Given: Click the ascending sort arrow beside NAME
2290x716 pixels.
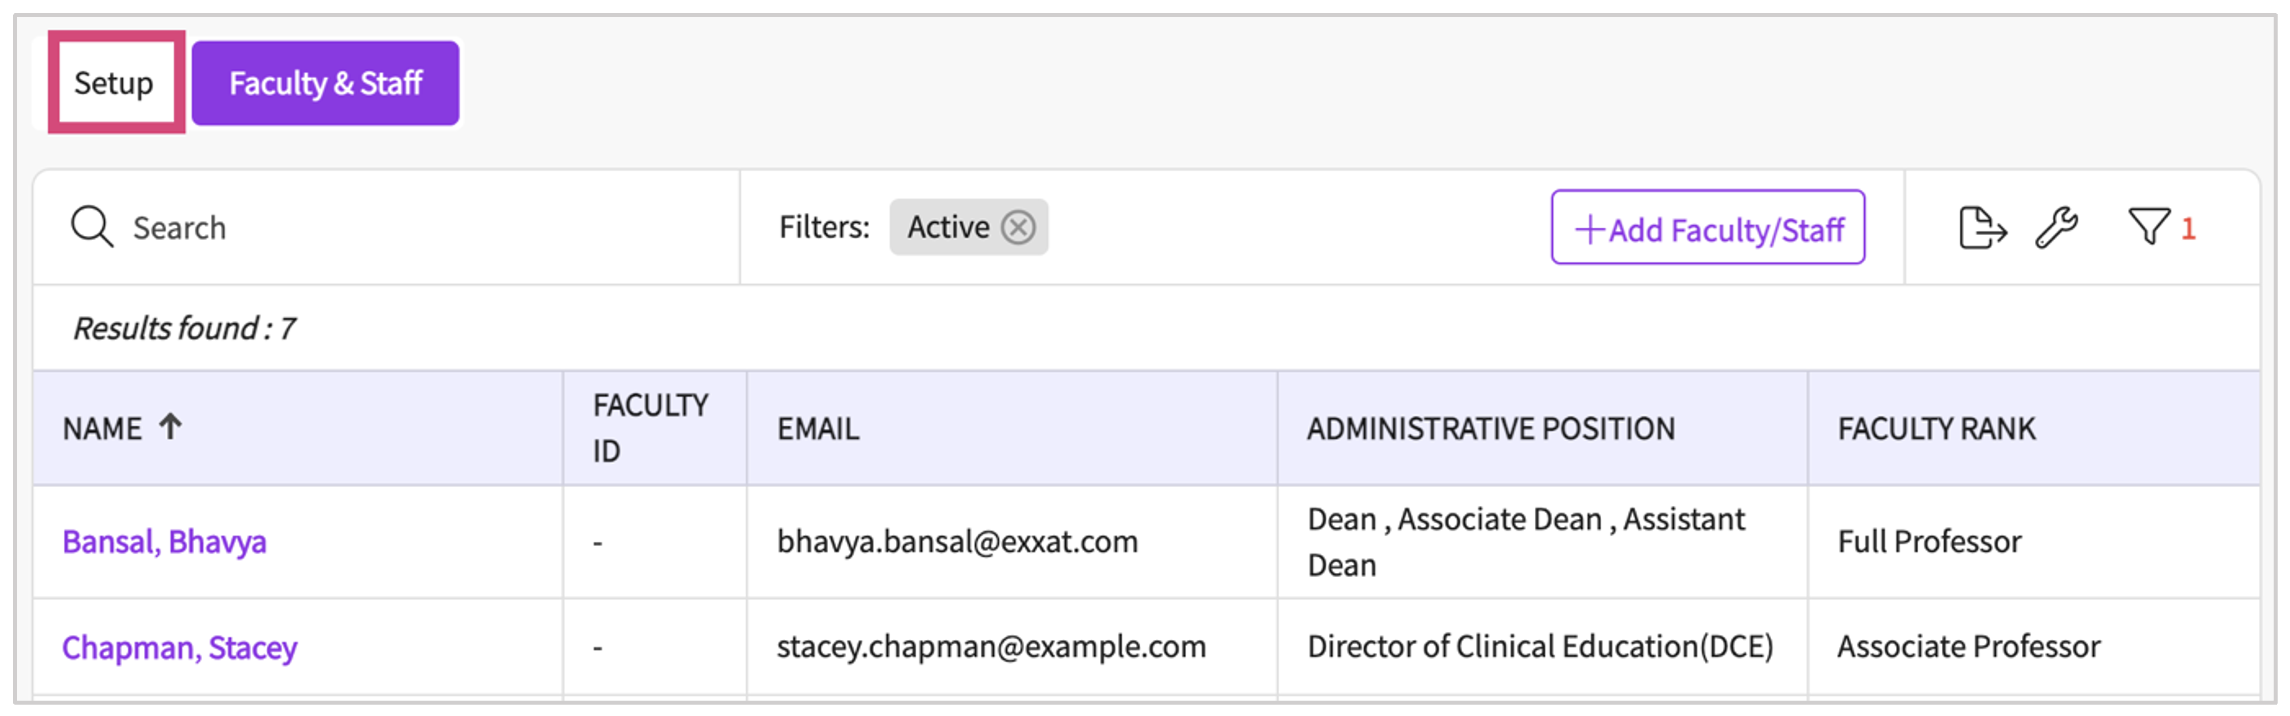Looking at the screenshot, I should point(172,426).
